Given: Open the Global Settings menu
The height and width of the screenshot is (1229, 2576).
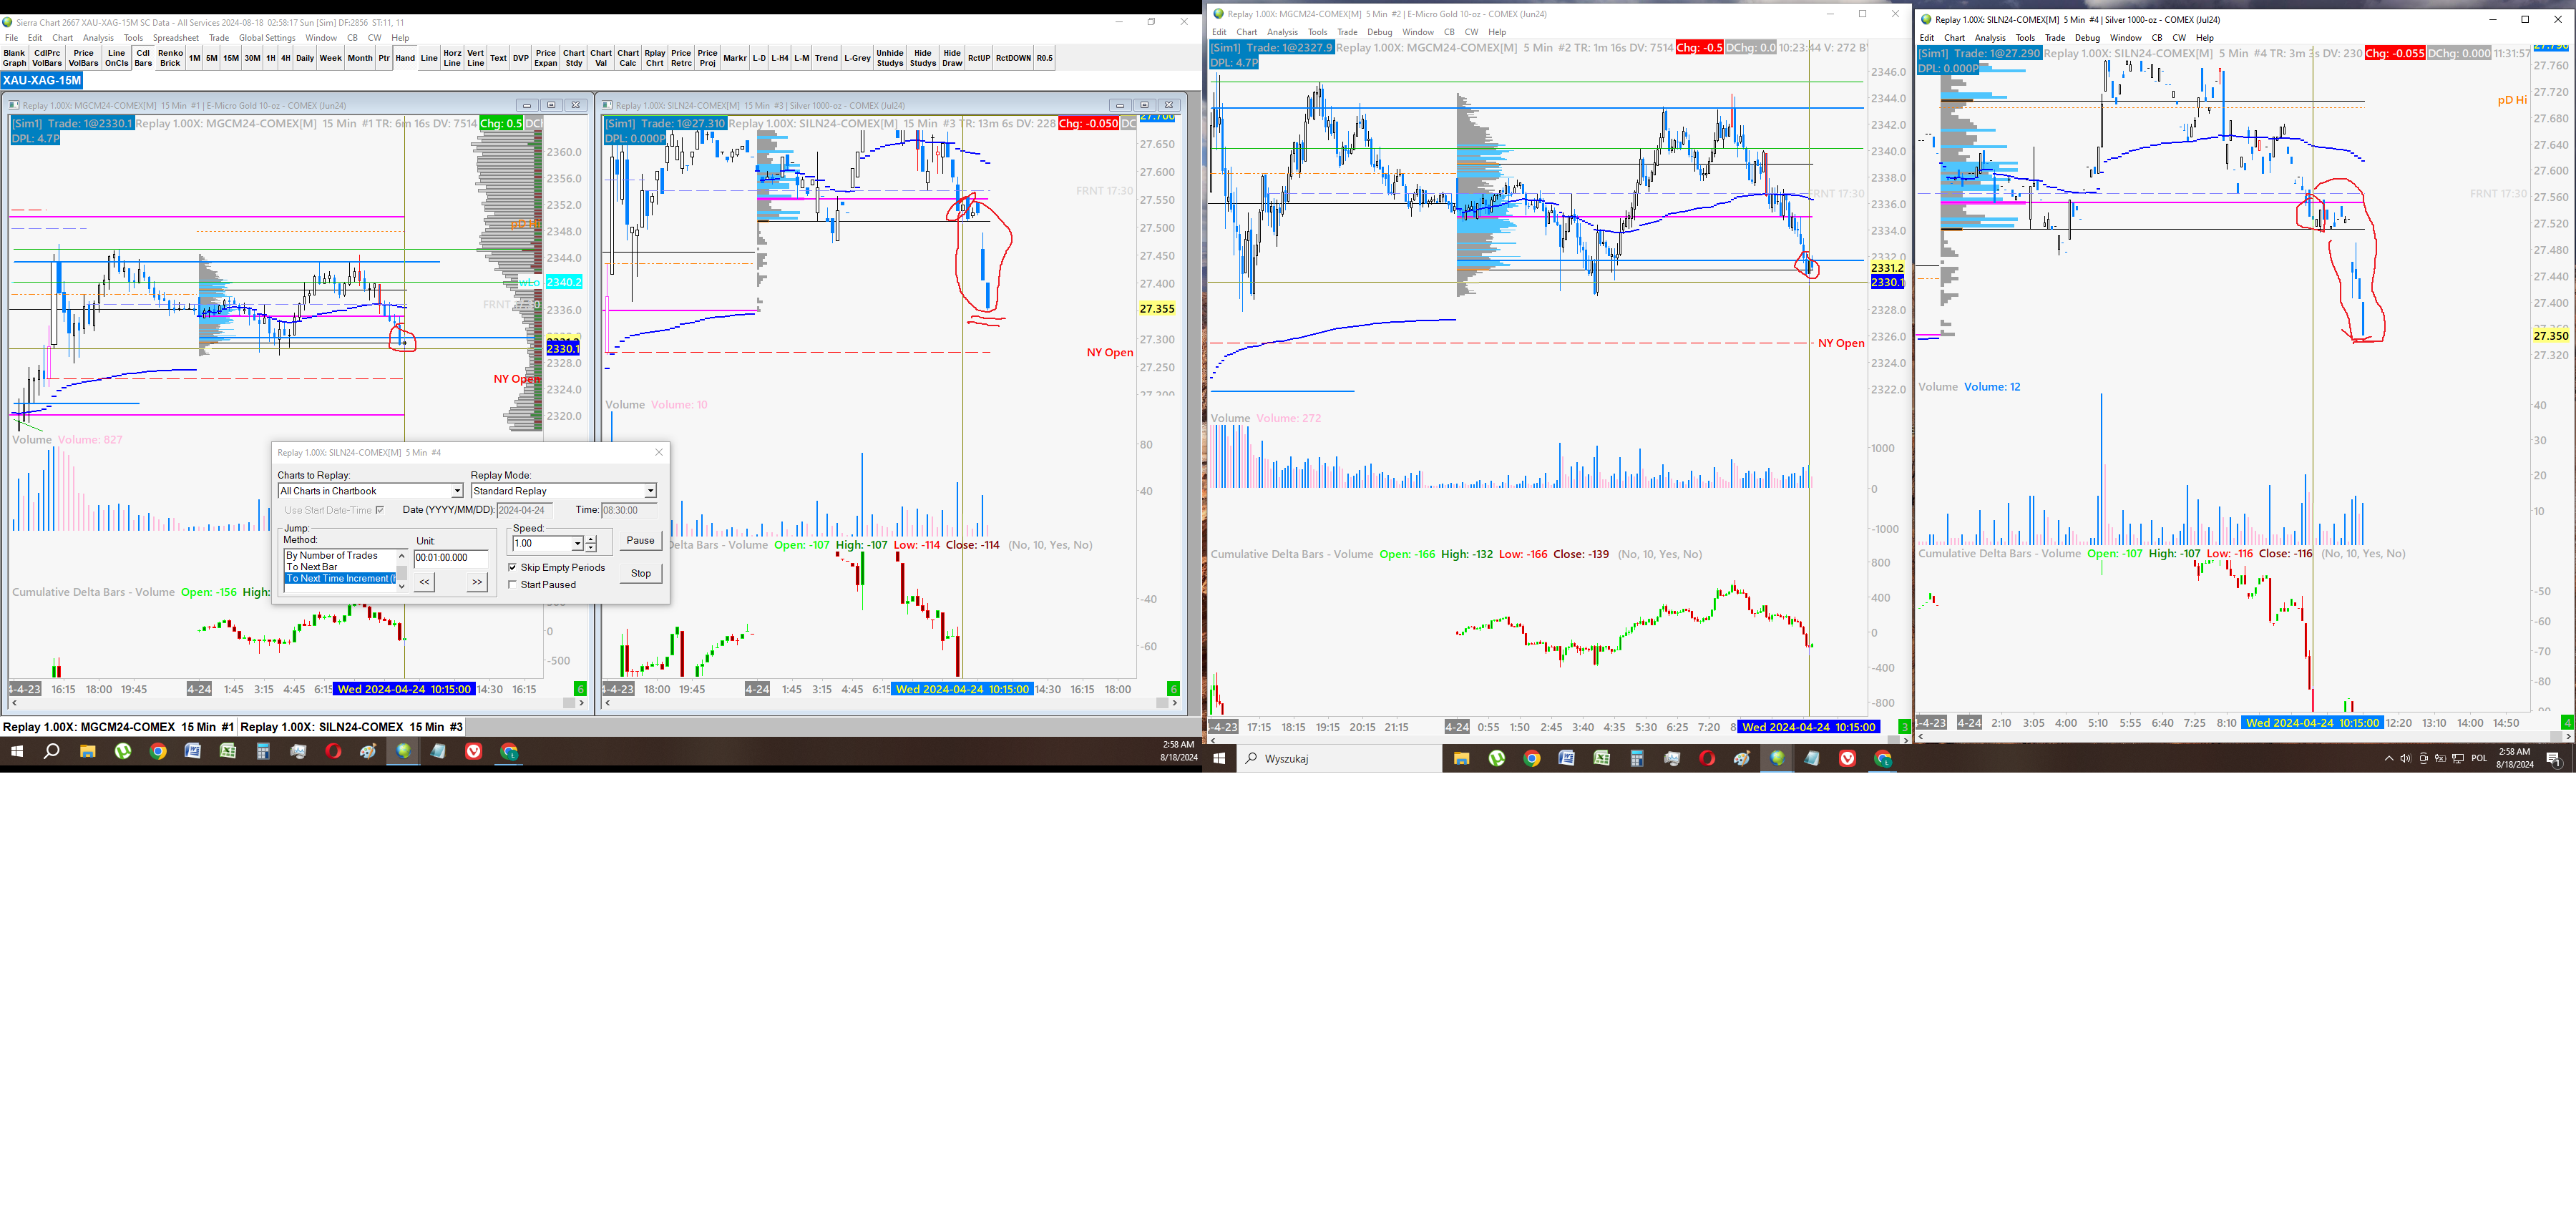Looking at the screenshot, I should (267, 38).
